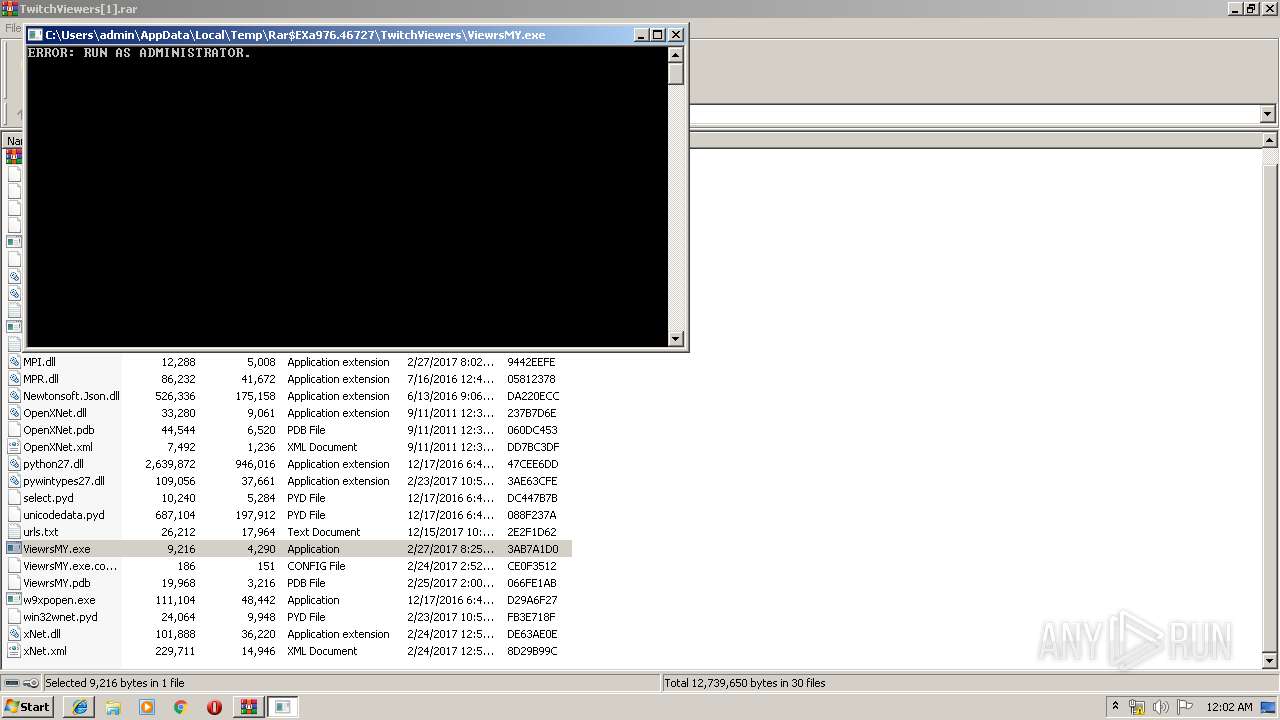1280x720 pixels.
Task: Minimize the ViewrsMY.exe console window
Action: point(641,34)
